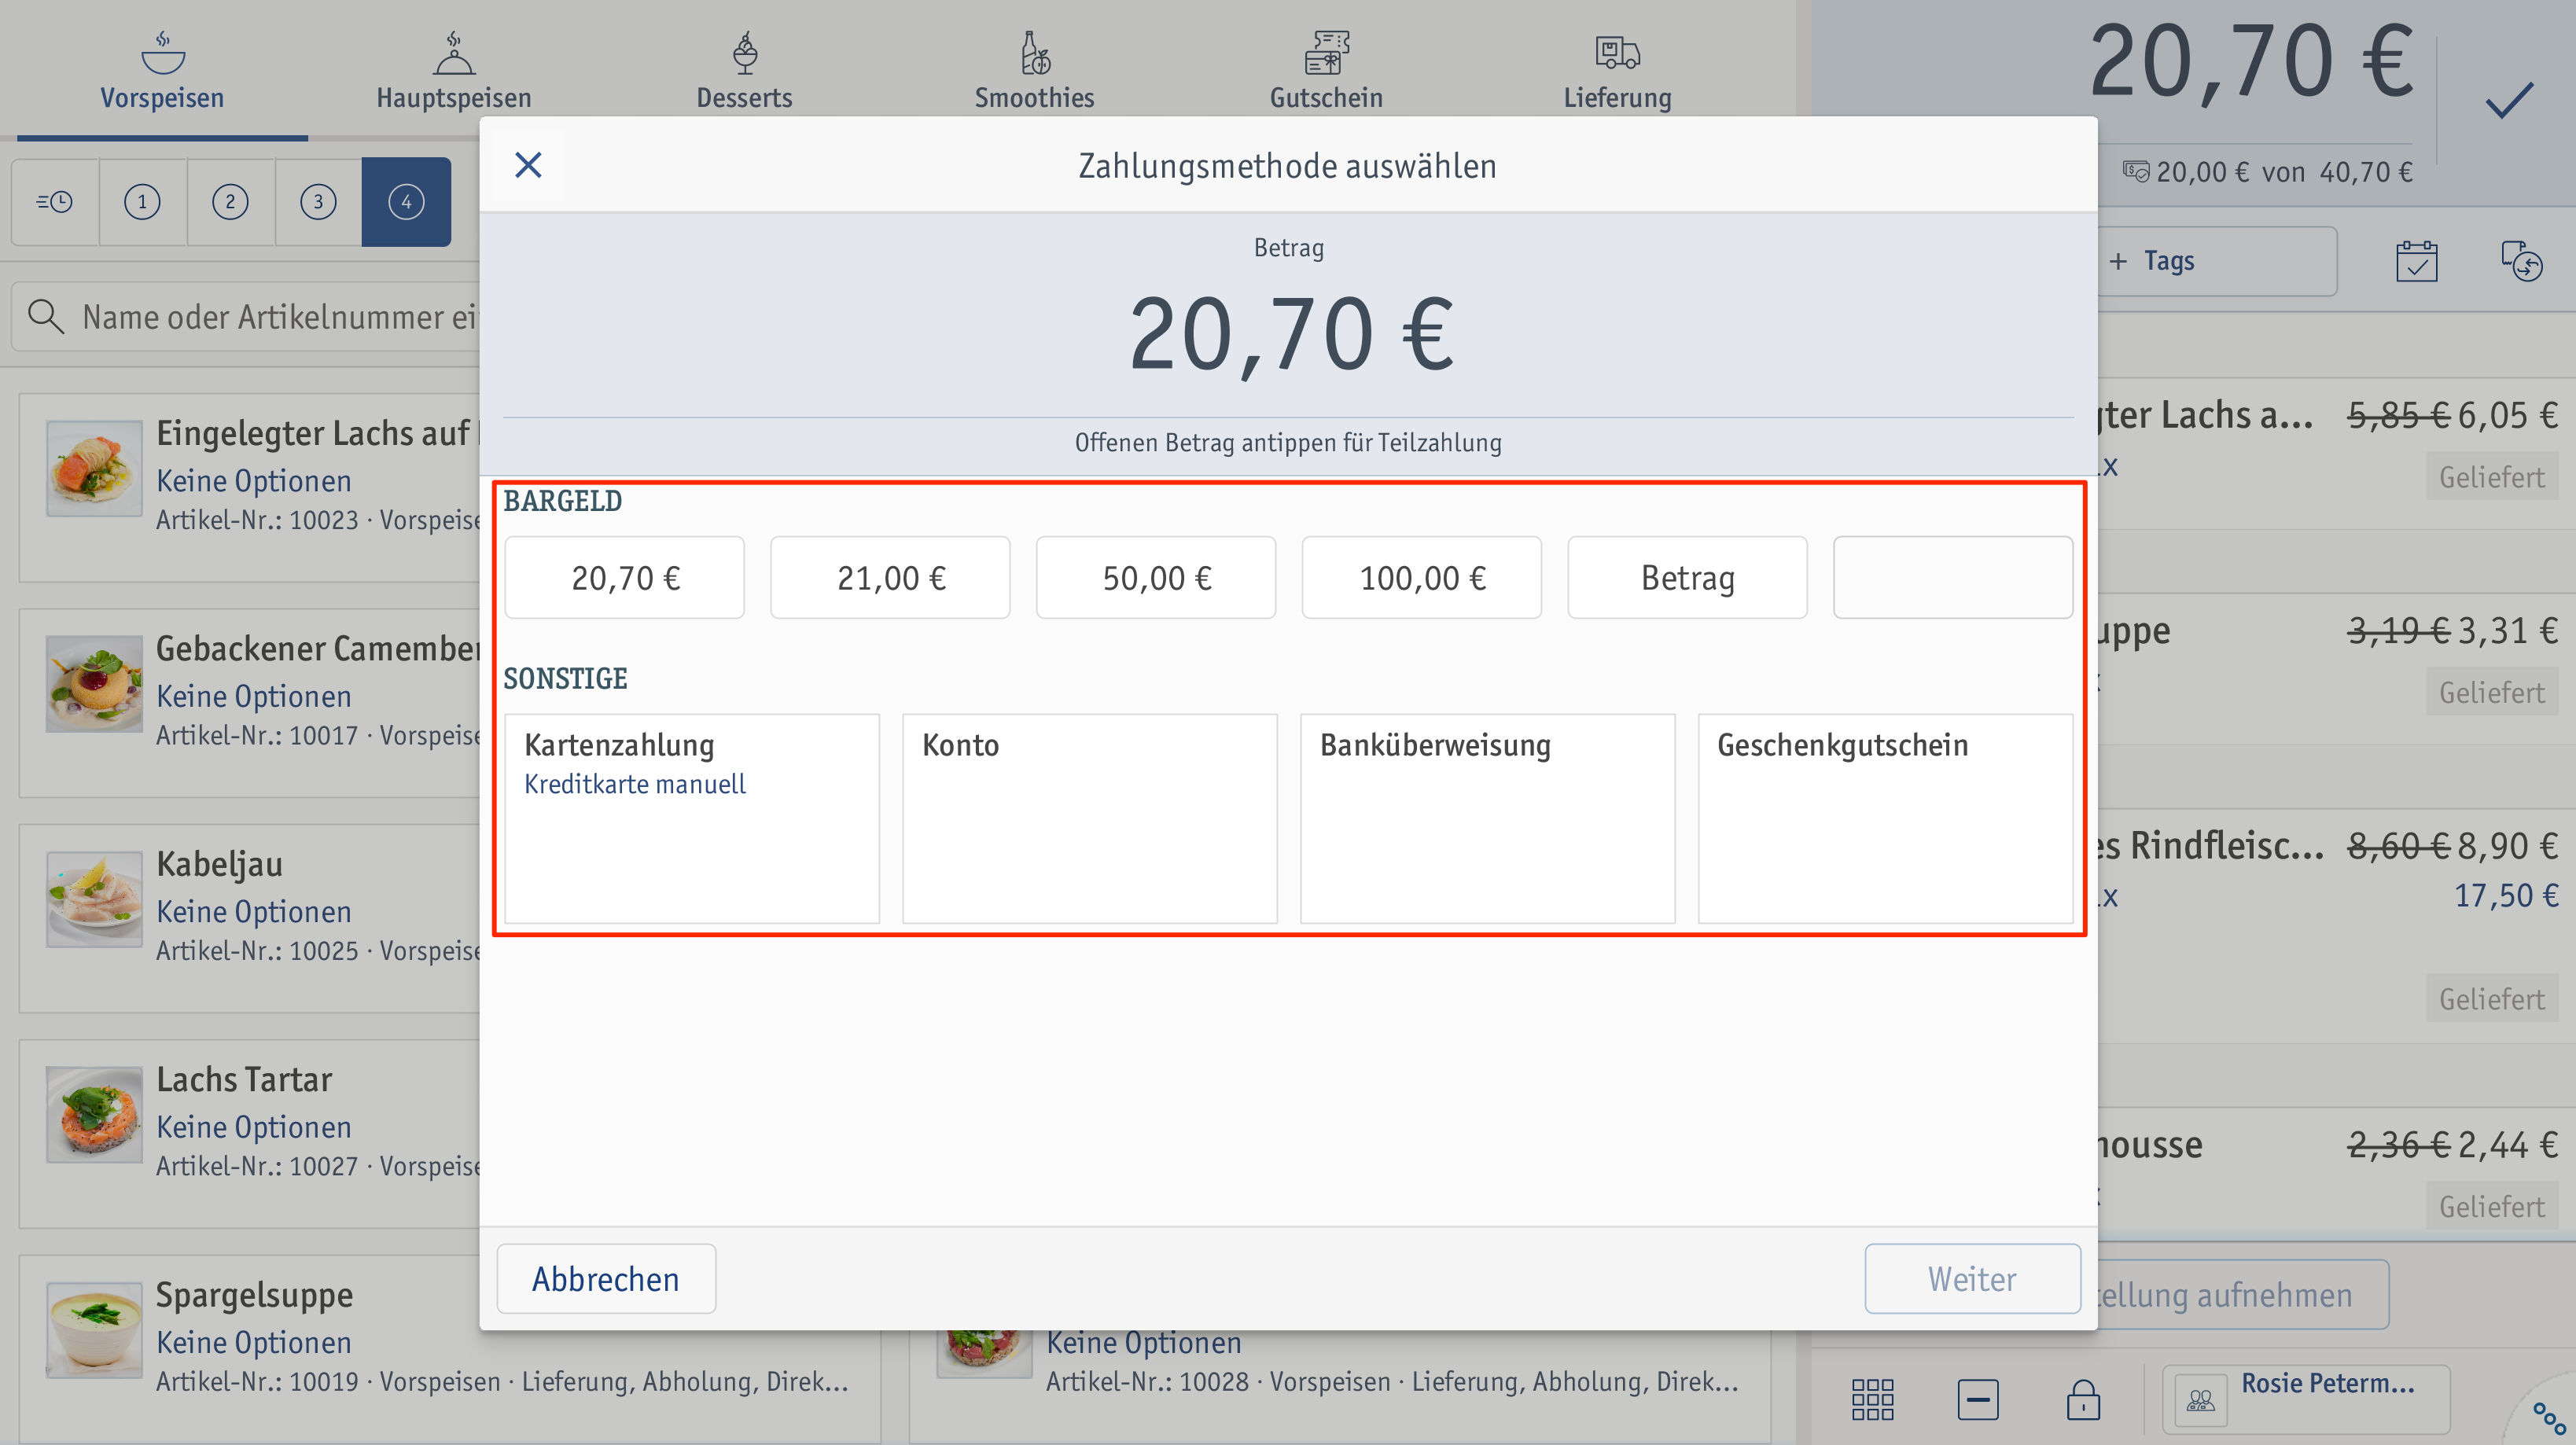Tap the open amount 20,70 € for partial payment
Image resolution: width=2576 pixels, height=1445 pixels.
(1290, 335)
